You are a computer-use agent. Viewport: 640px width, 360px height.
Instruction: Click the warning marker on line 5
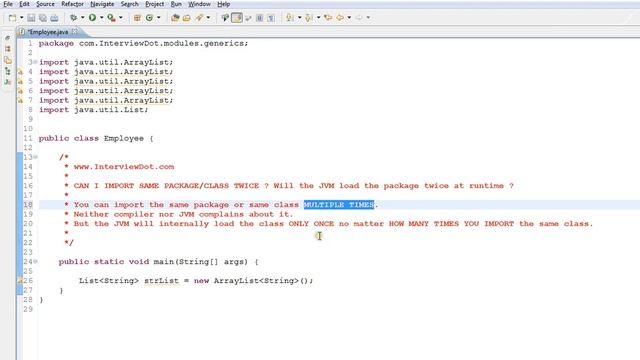point(20,81)
